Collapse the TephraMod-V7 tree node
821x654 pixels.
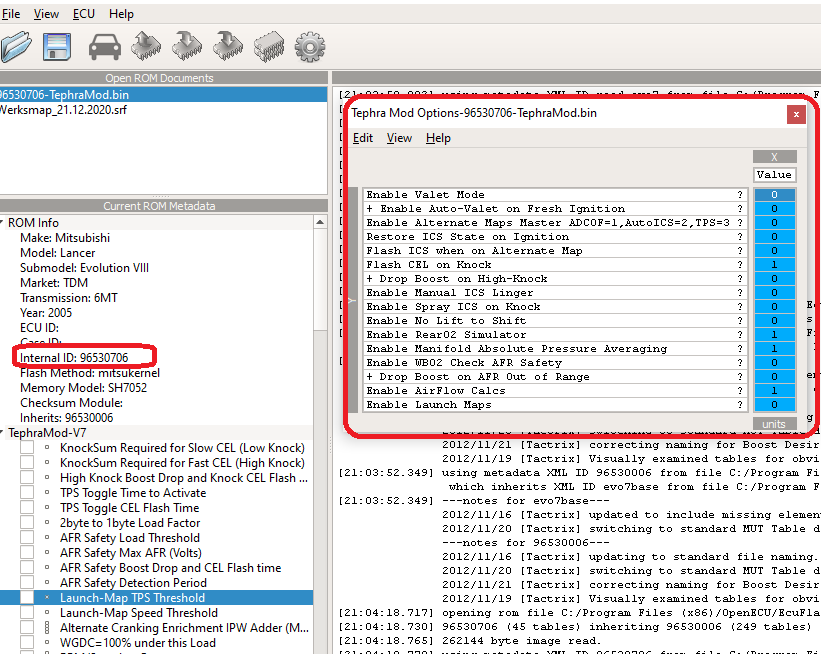pyautogui.click(x=3, y=433)
